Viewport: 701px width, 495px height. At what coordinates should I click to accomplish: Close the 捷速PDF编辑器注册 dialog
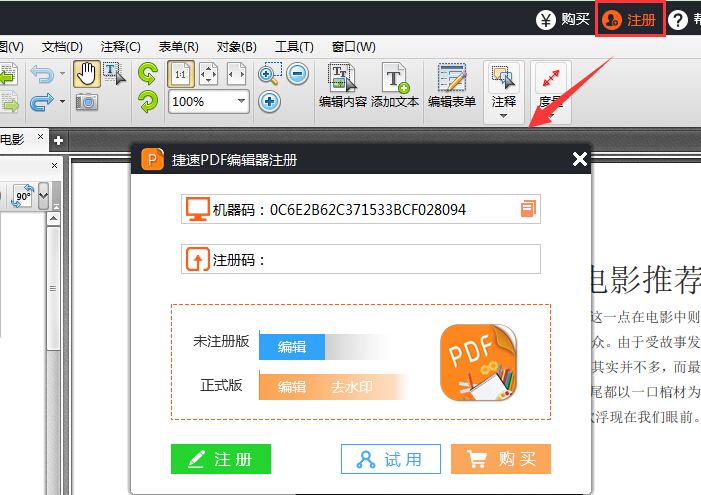pyautogui.click(x=579, y=159)
